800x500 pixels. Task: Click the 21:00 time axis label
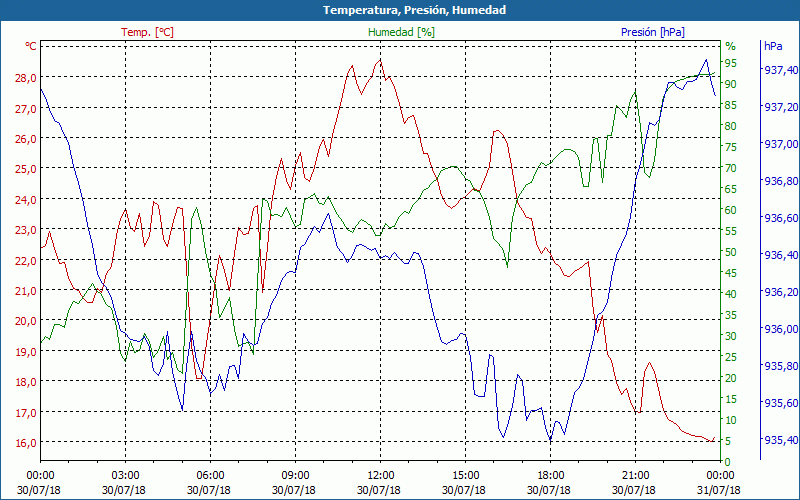[635, 476]
